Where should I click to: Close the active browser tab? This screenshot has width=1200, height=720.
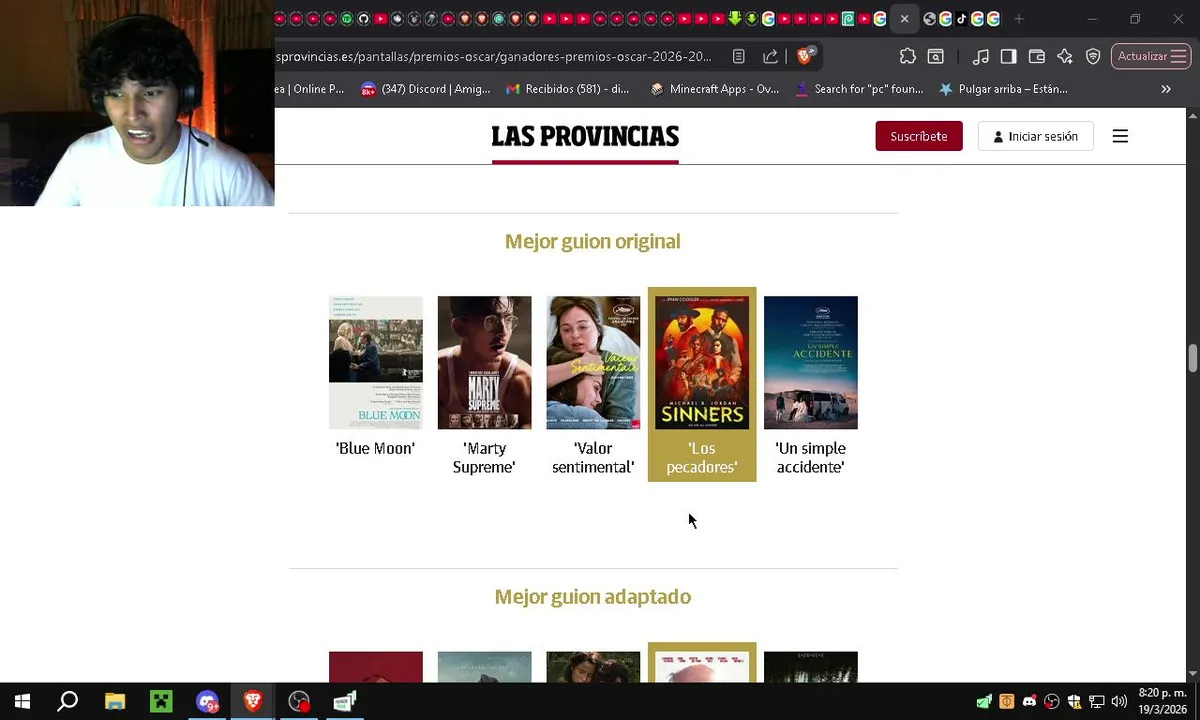coord(904,18)
